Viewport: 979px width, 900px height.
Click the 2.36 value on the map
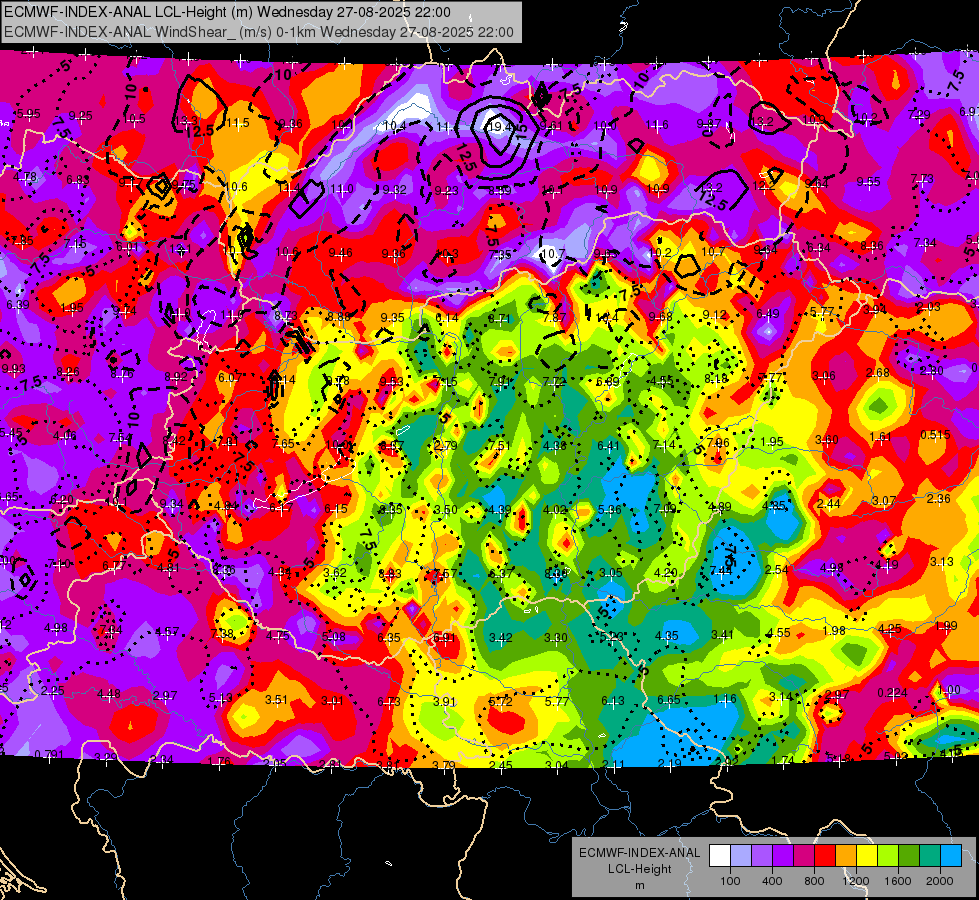(938, 498)
